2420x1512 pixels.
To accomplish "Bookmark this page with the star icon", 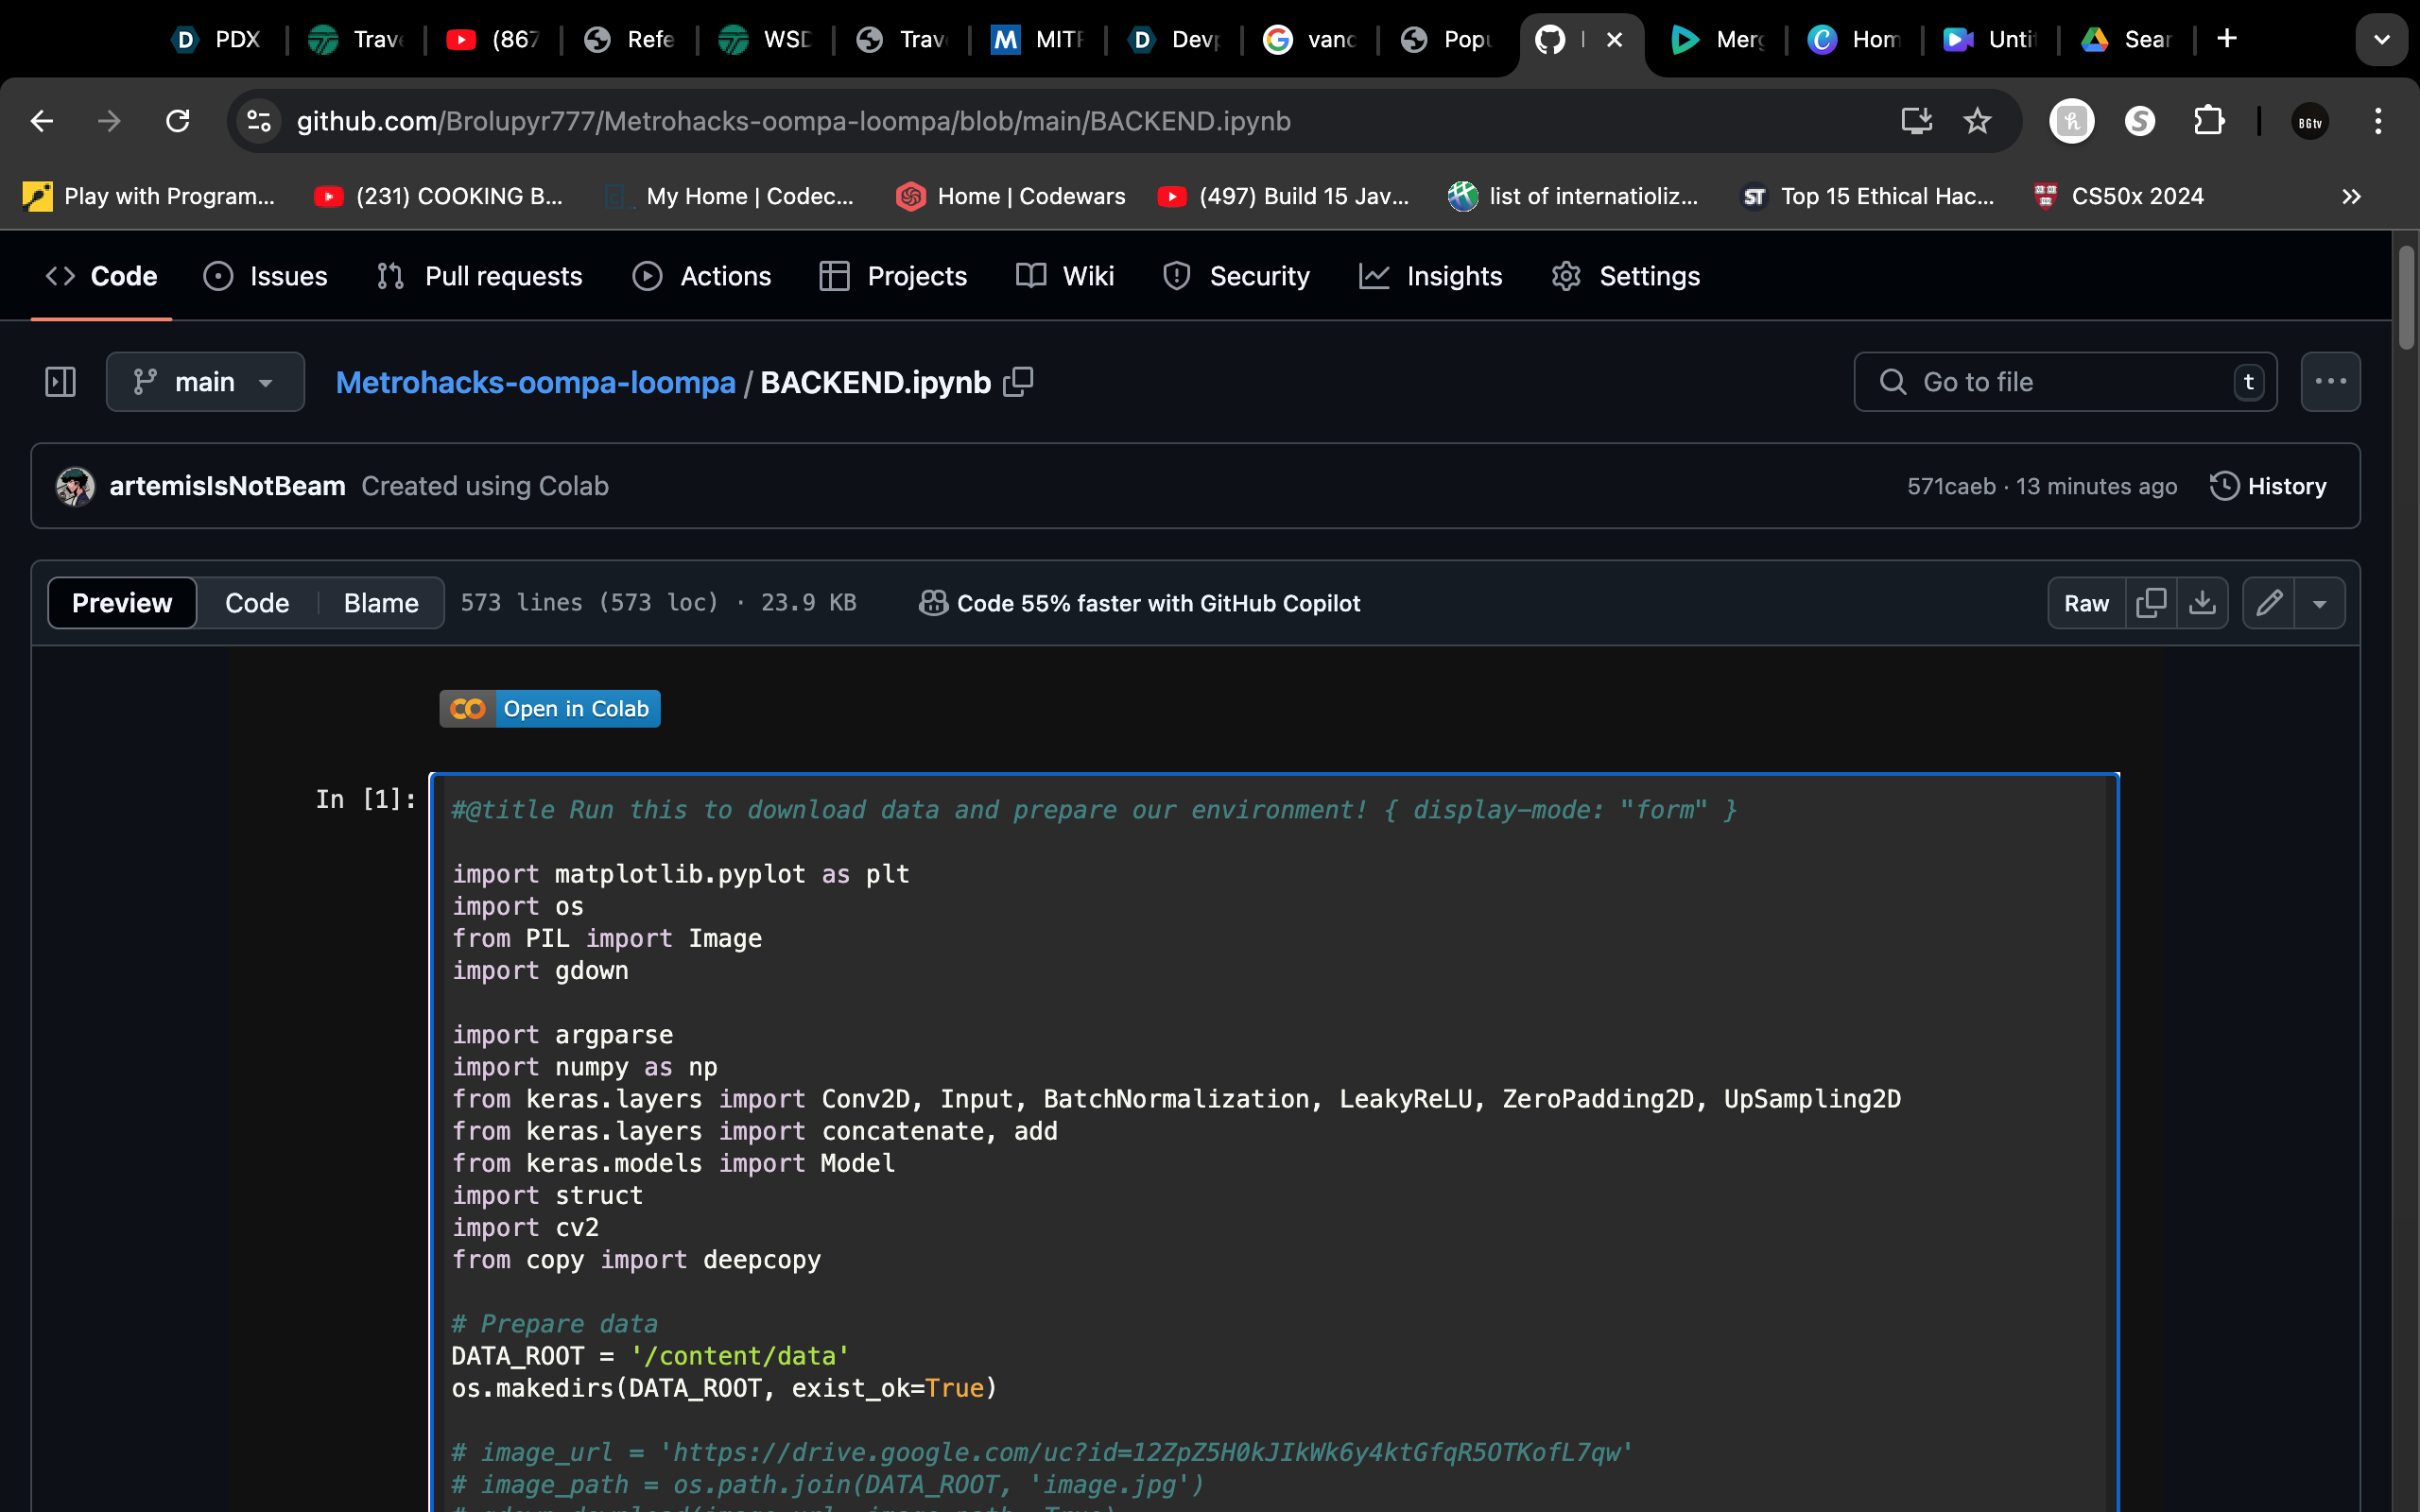I will (x=1977, y=121).
